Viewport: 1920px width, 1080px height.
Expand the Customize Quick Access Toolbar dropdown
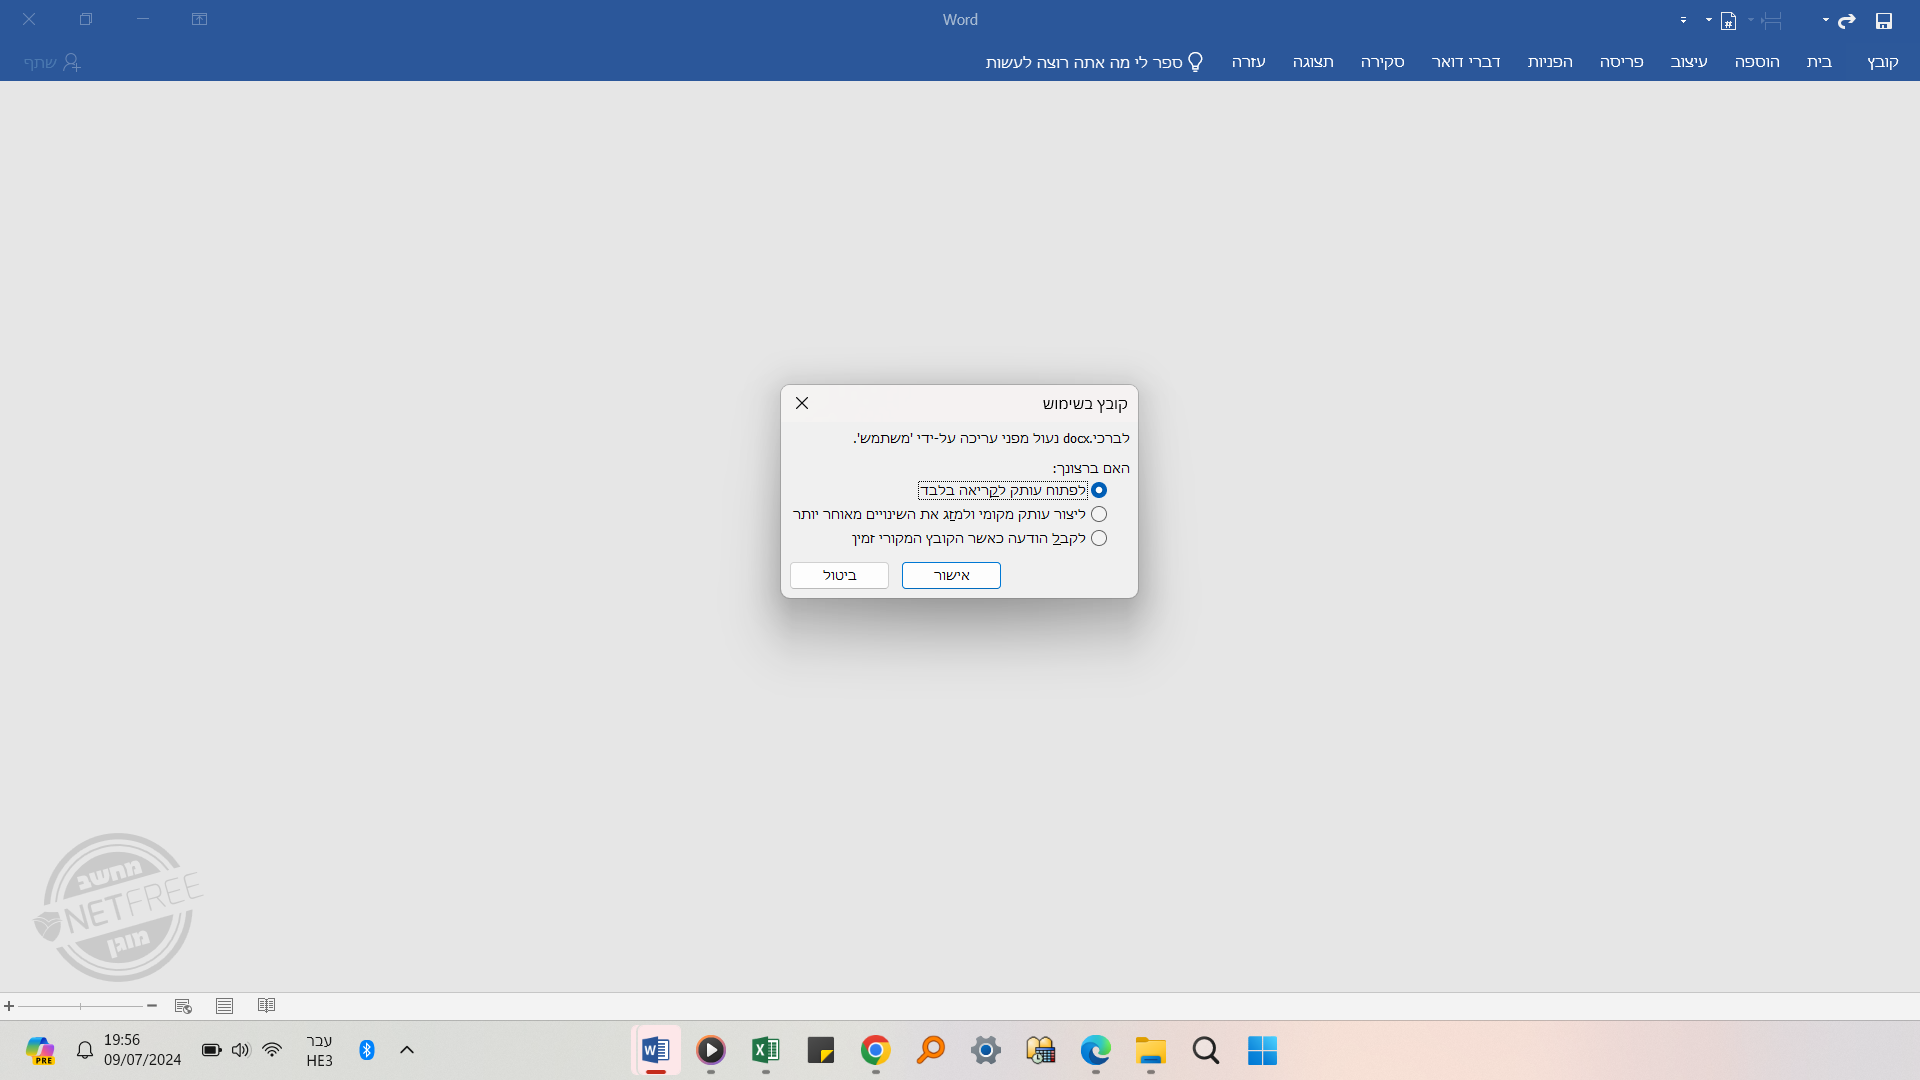1683,20
